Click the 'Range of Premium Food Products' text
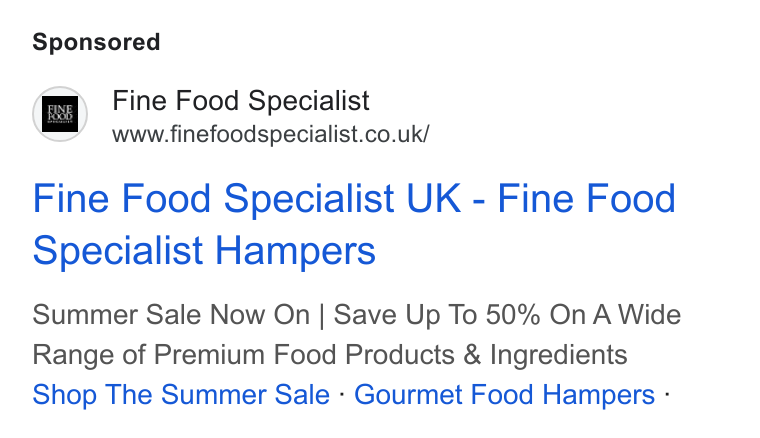Screen dimensions: 760x438 pyautogui.click(x=243, y=355)
